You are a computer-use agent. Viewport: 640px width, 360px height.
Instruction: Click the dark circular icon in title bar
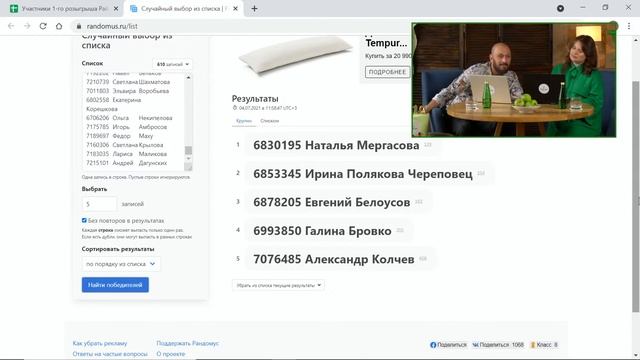(560, 8)
